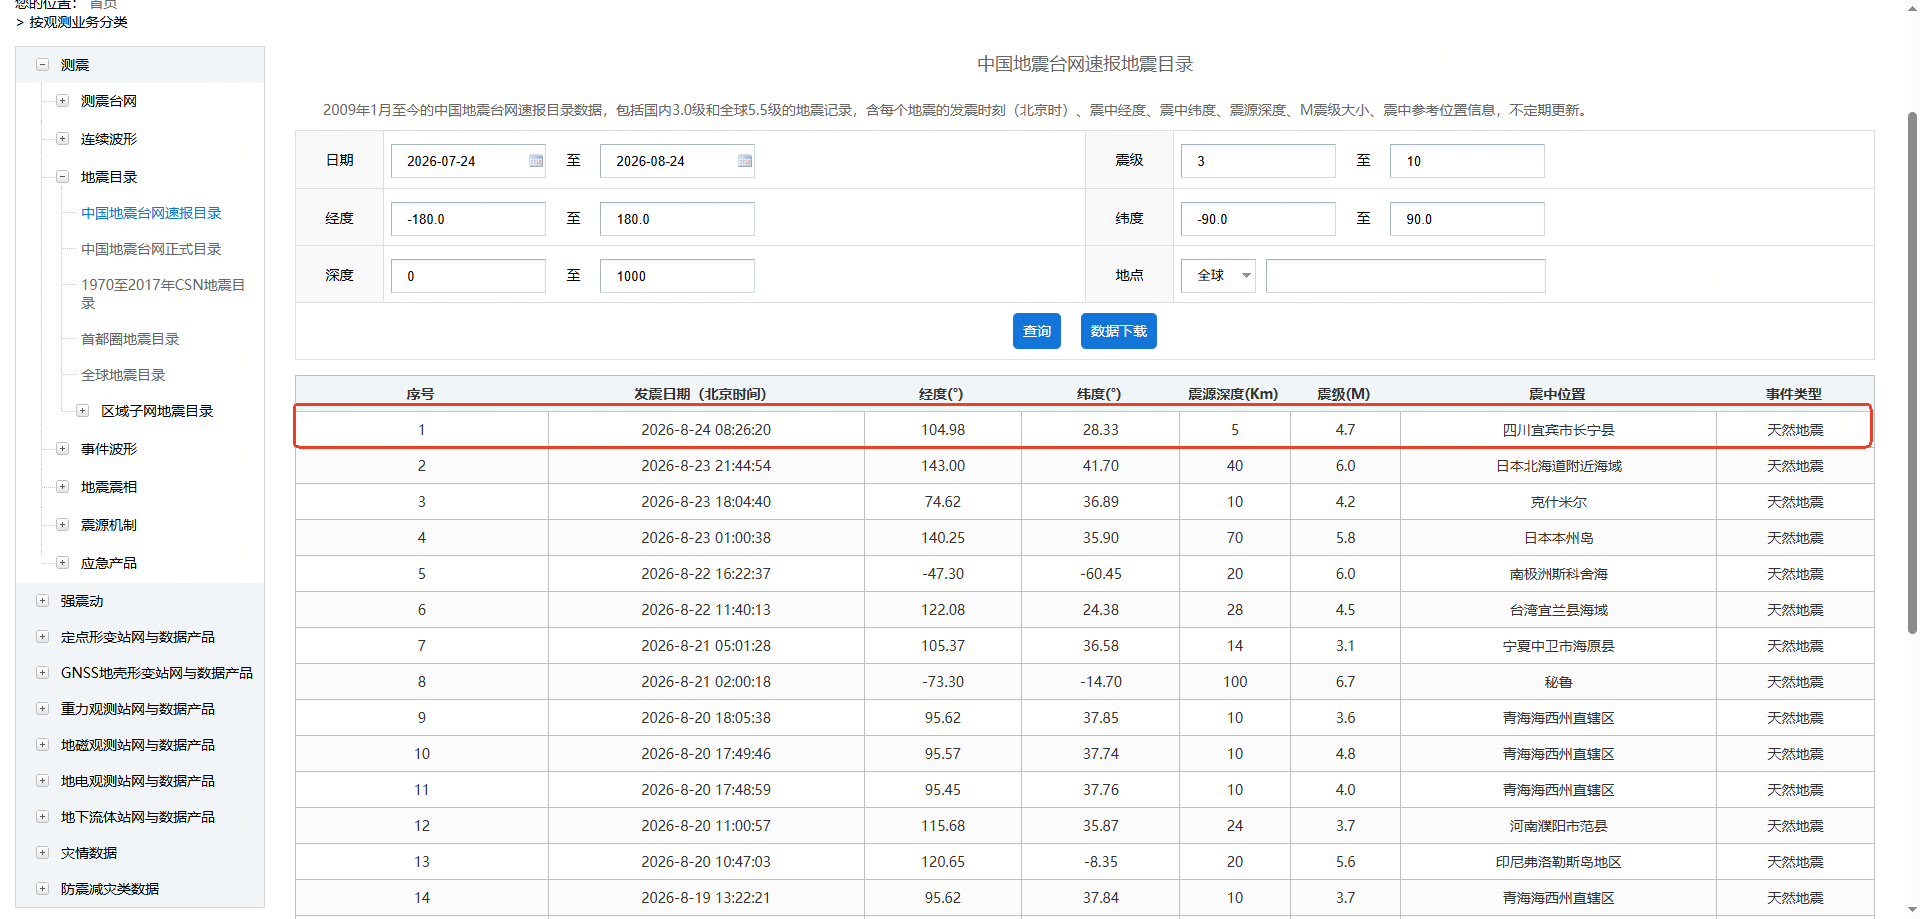Viewport: 1920px width, 919px height.
Task: Click the 震级(M) column header
Action: [x=1344, y=394]
